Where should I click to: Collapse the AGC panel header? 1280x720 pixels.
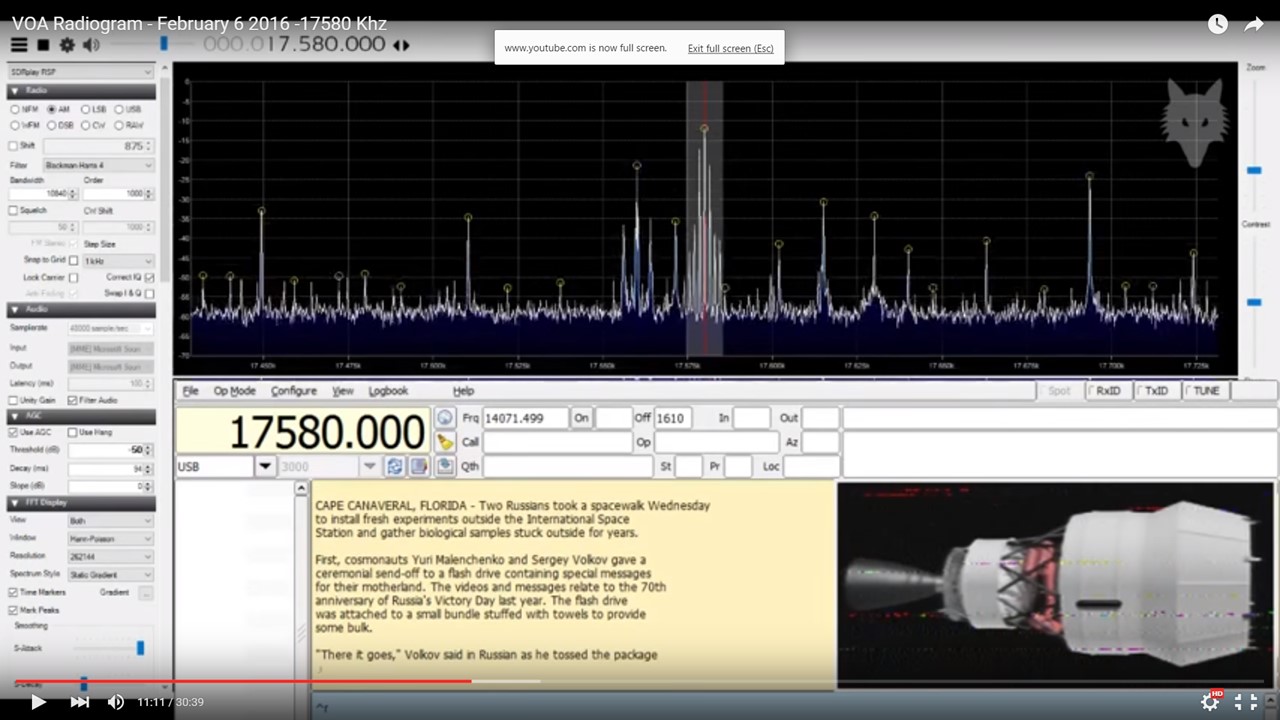81,415
